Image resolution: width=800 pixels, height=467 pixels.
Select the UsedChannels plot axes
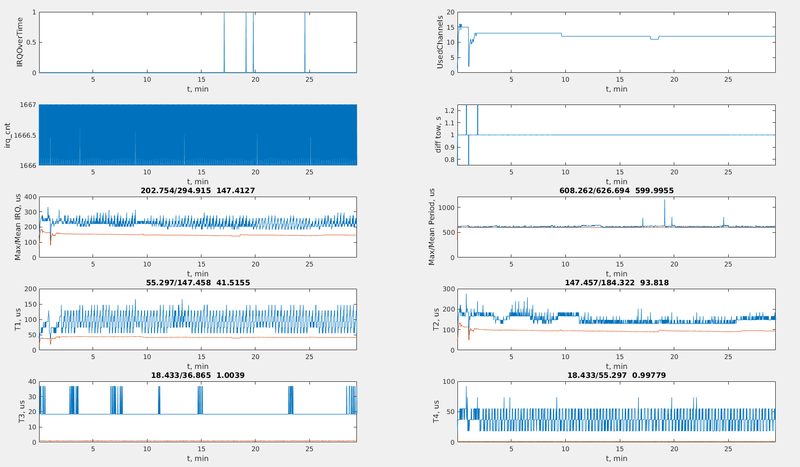coord(616,42)
